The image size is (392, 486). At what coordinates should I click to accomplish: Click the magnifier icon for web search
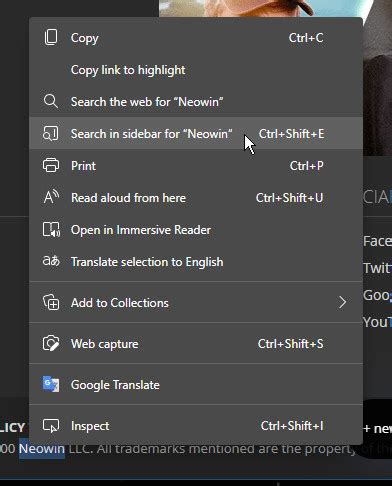(x=51, y=101)
